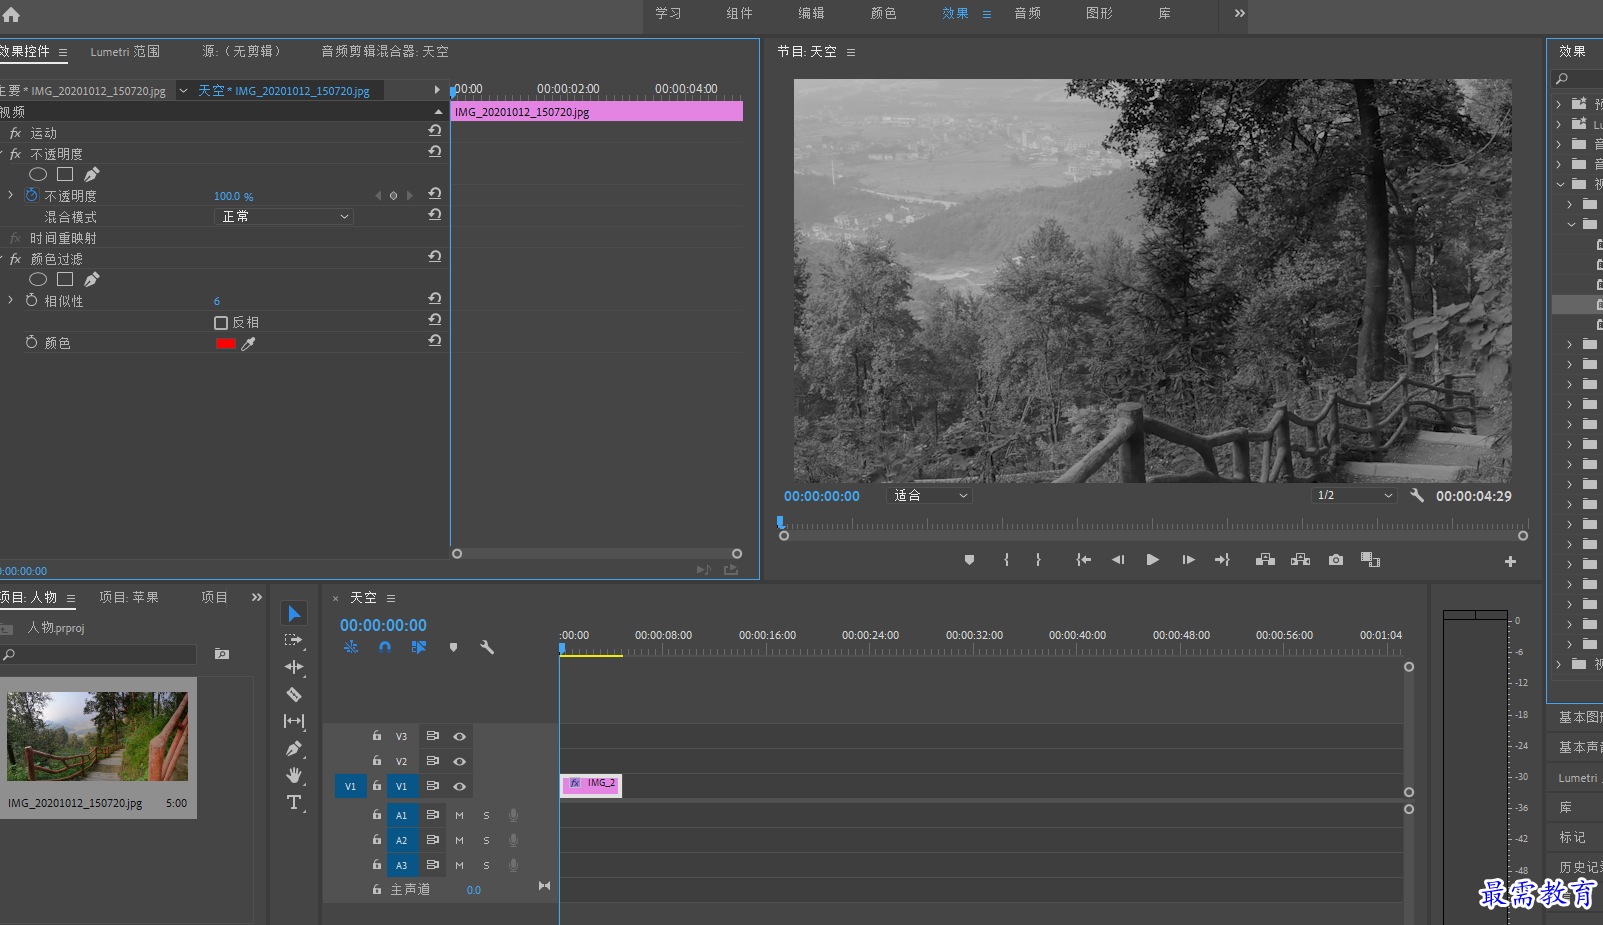The image size is (1603, 925).
Task: Click the Mark Out bracket button
Action: click(x=1038, y=560)
